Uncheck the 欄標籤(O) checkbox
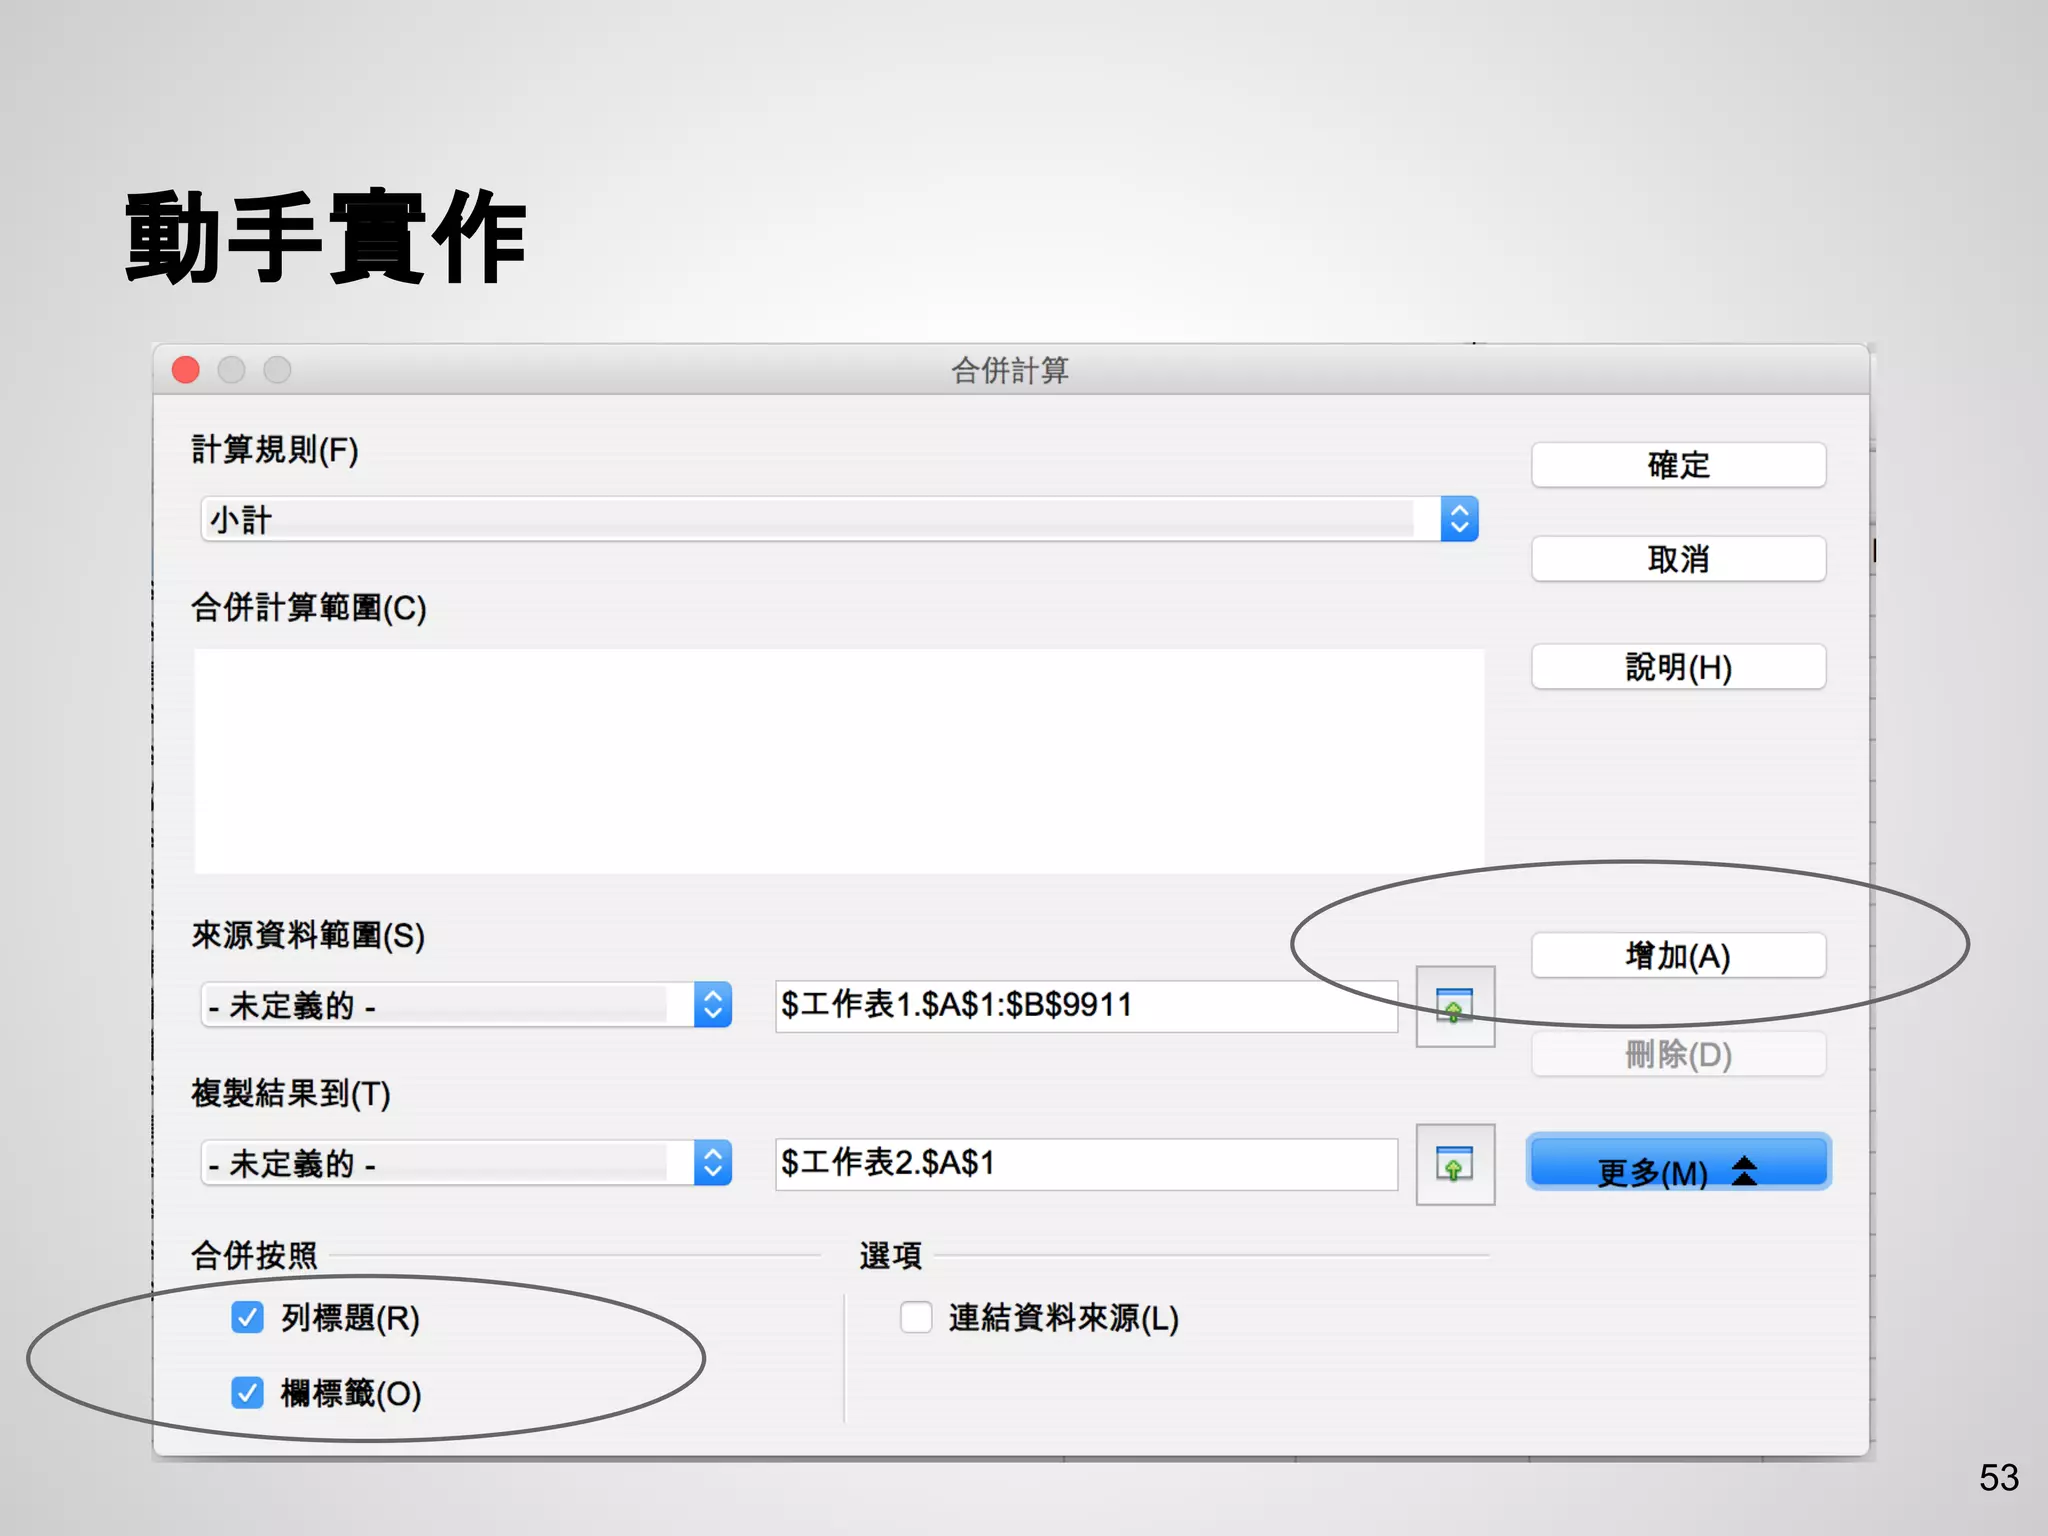 click(x=247, y=1392)
